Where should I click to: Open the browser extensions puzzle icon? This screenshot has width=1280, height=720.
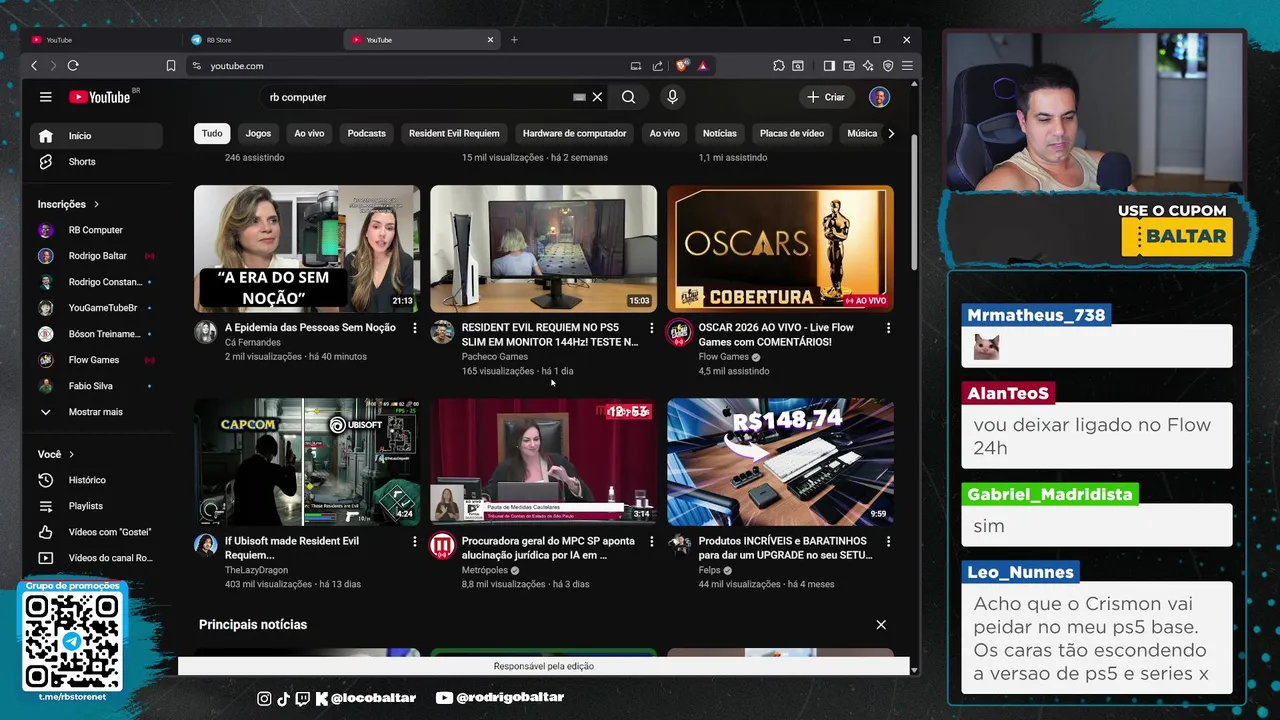click(779, 66)
